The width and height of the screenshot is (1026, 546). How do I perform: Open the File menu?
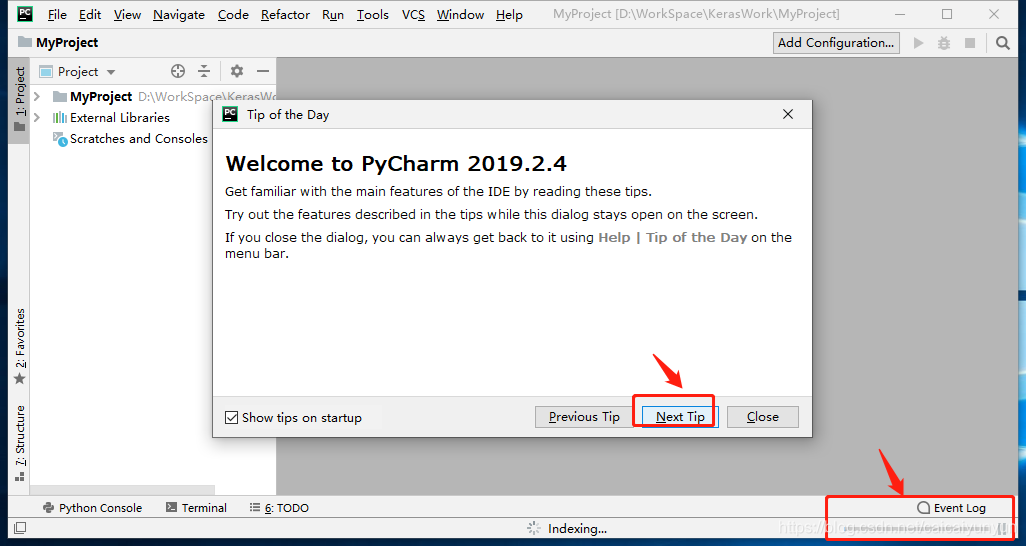[x=57, y=14]
